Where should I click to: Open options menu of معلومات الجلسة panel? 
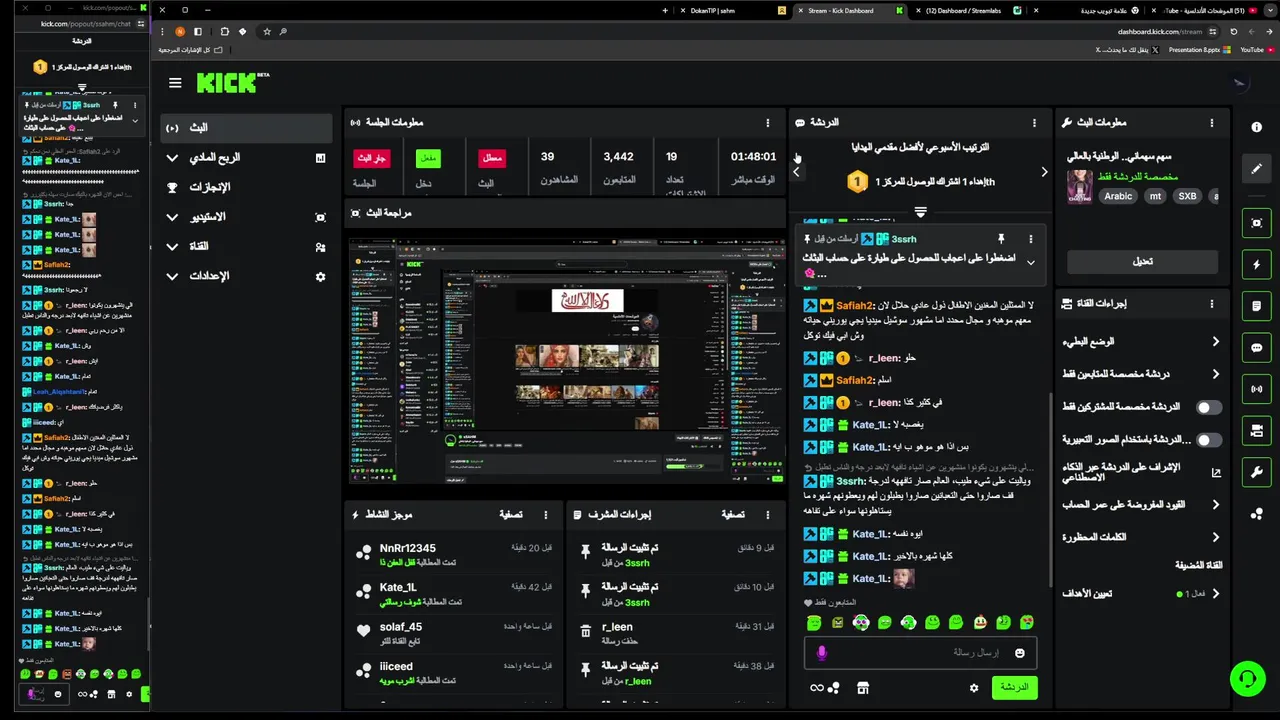[x=768, y=123]
